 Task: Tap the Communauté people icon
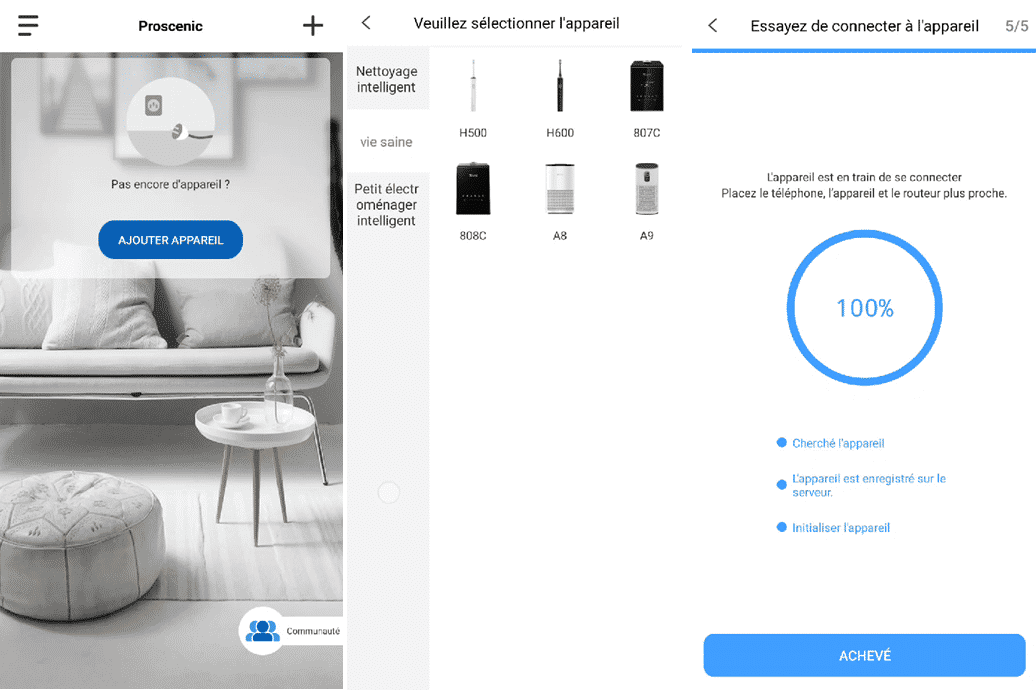pos(262,631)
